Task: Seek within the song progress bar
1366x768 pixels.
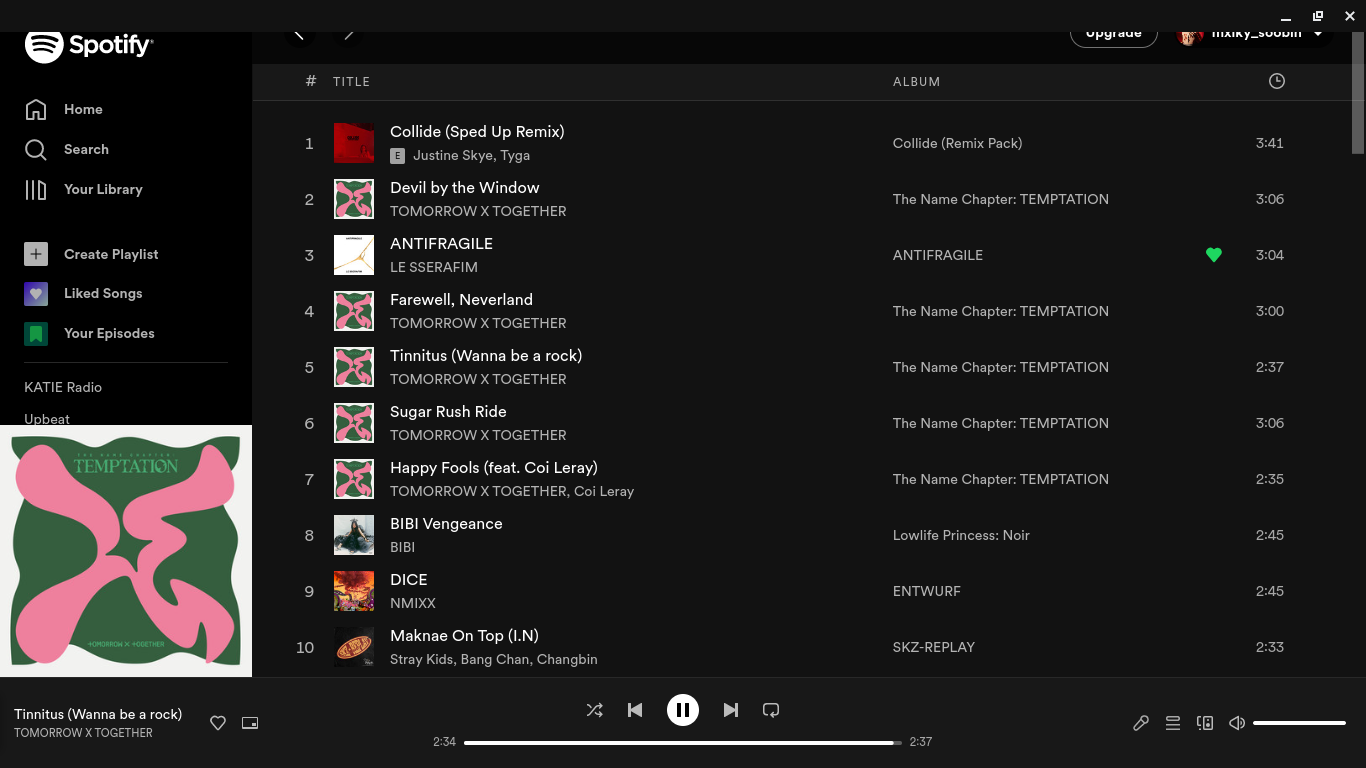Action: point(683,742)
